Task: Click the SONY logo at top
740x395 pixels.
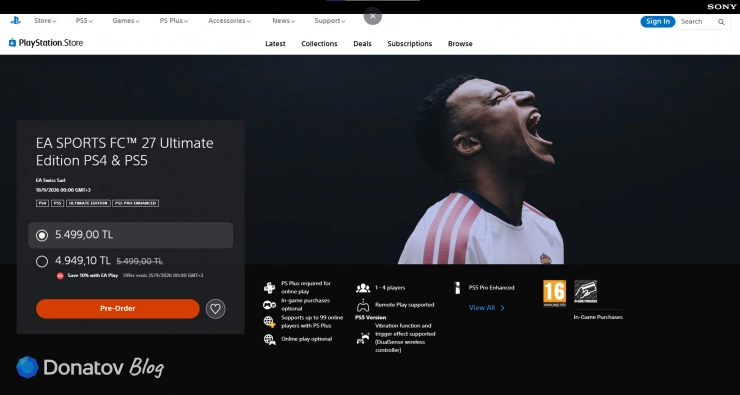Action: pos(721,7)
